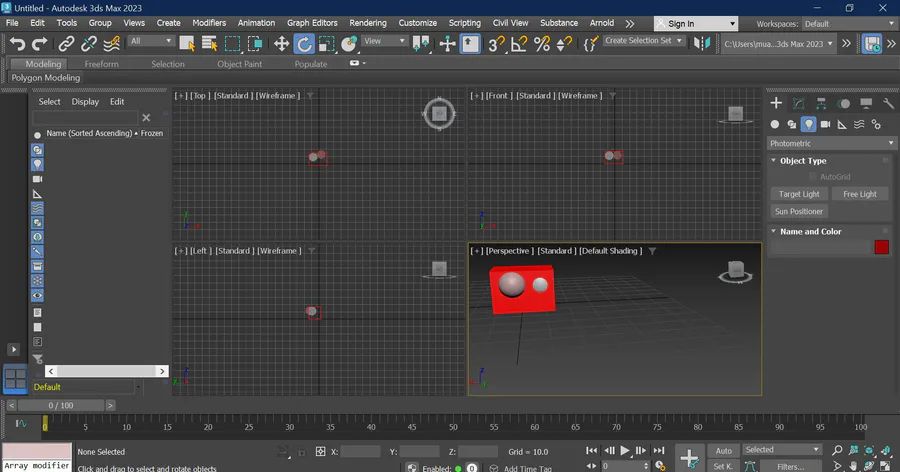Toggle the Angle Snap button
The image size is (900, 472).
pyautogui.click(x=519, y=44)
